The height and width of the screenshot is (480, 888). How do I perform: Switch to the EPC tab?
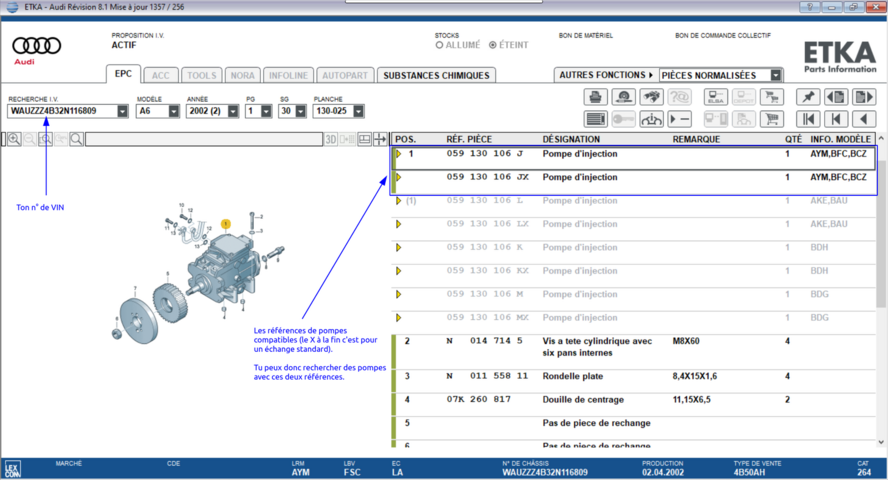[x=123, y=74]
